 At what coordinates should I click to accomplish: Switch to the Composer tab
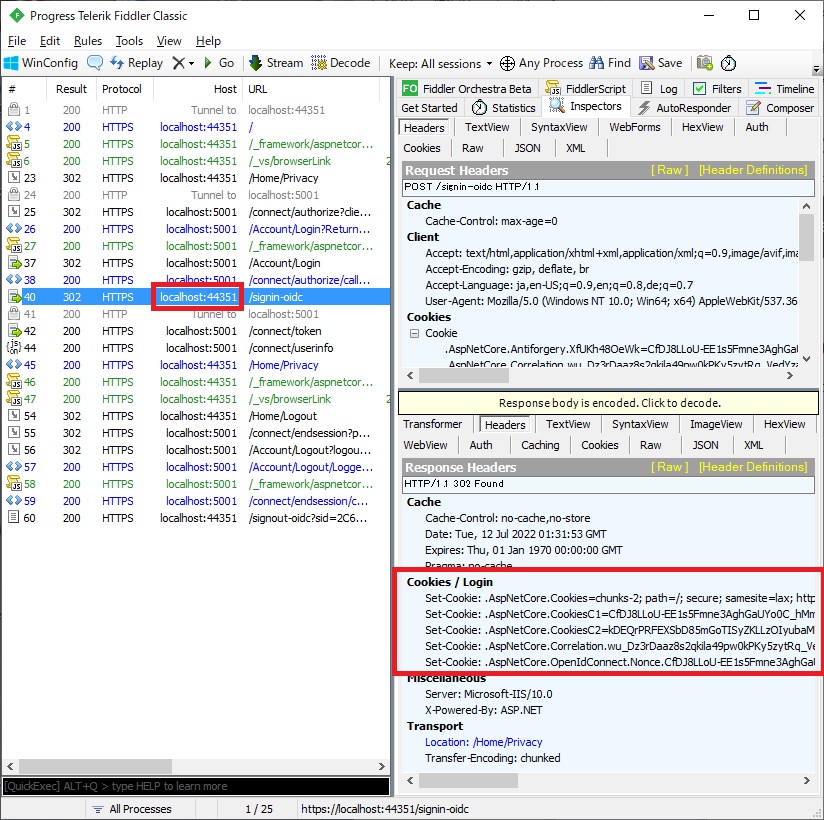point(780,108)
